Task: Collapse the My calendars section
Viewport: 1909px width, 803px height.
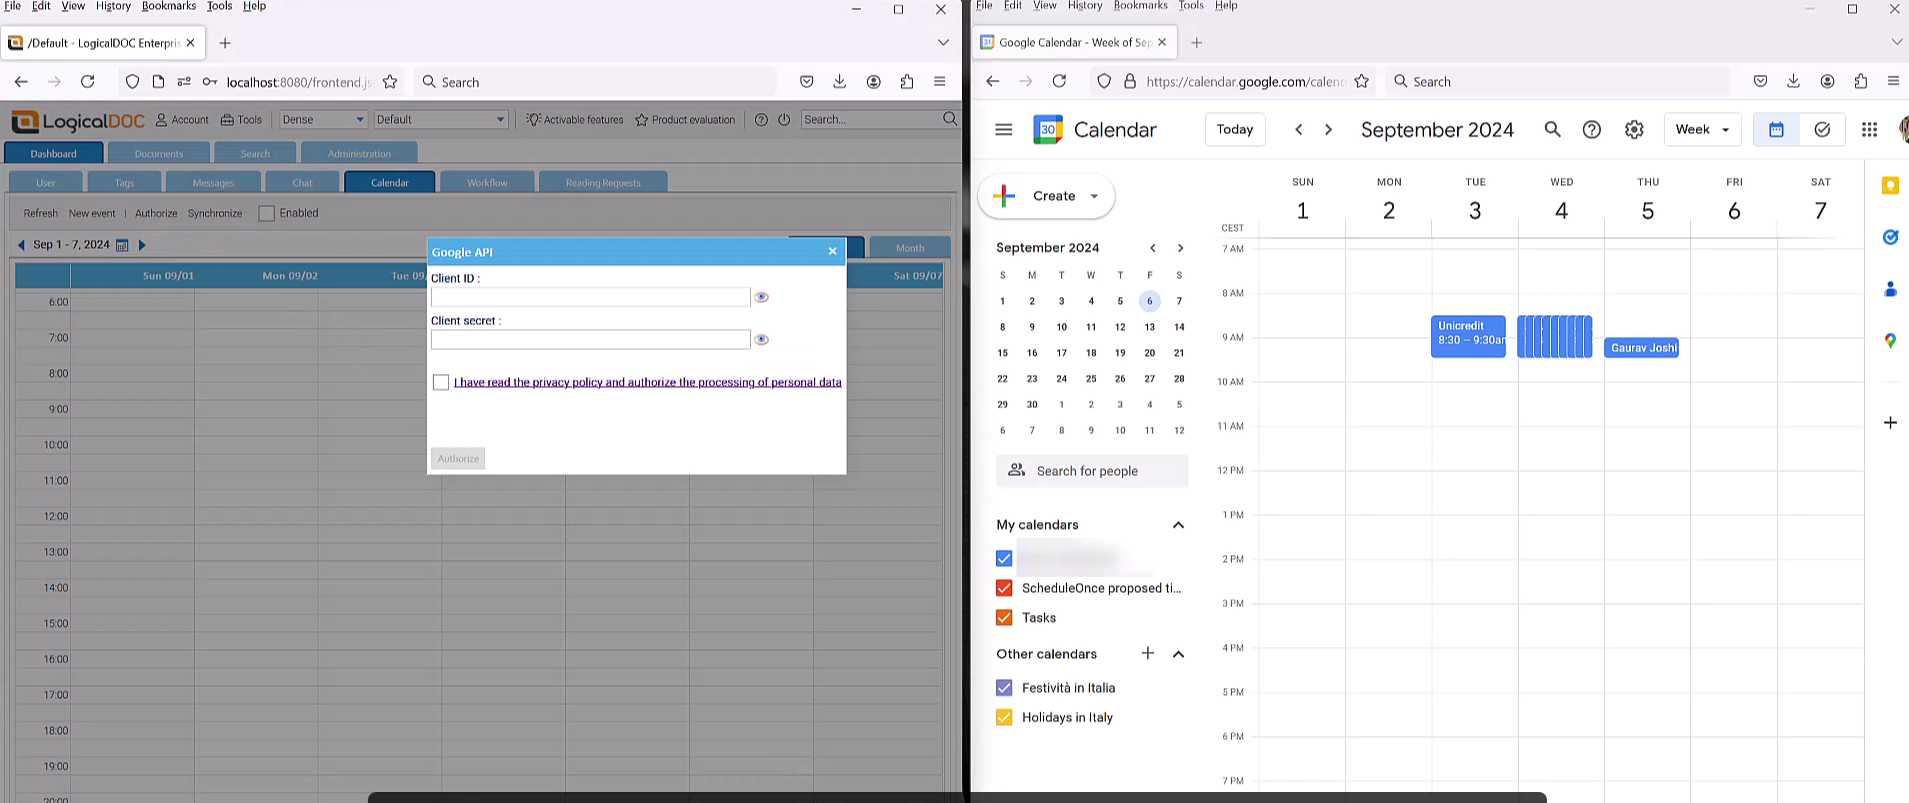Action: tap(1178, 525)
